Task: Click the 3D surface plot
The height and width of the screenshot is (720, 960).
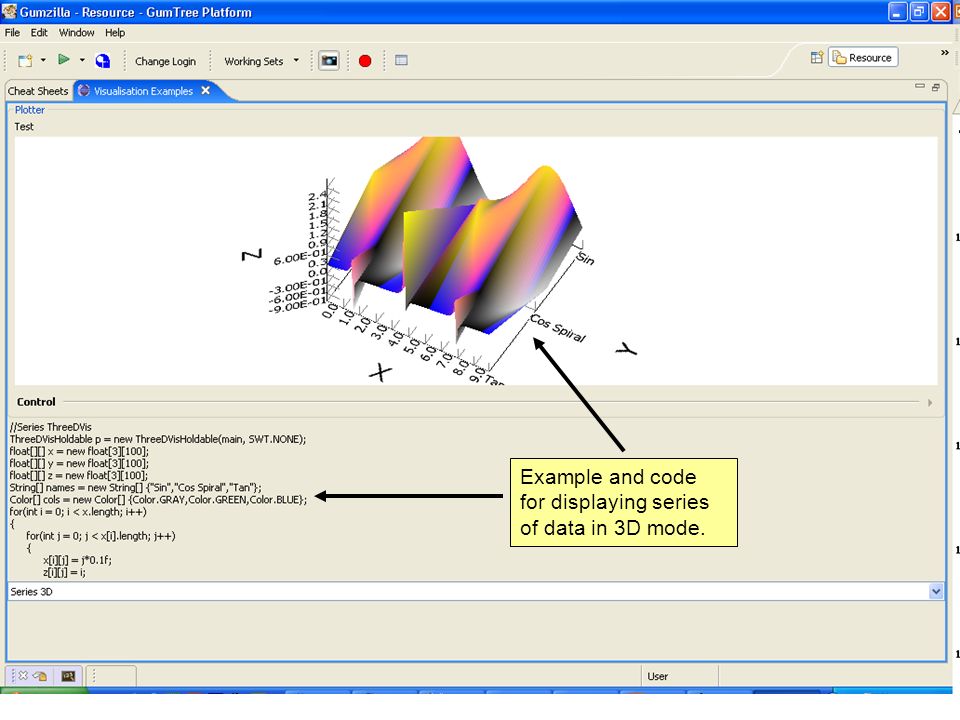Action: 456,242
